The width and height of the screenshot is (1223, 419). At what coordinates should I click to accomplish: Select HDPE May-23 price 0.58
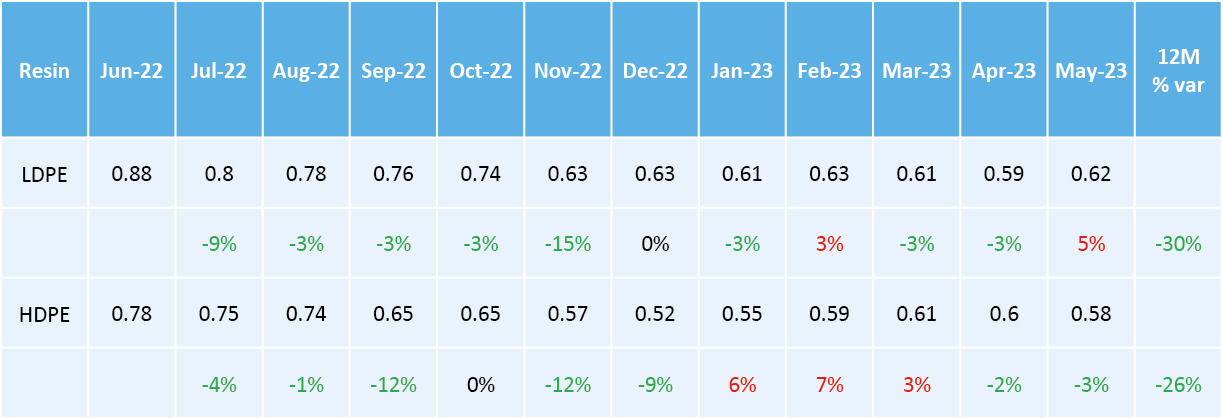[x=1090, y=314]
